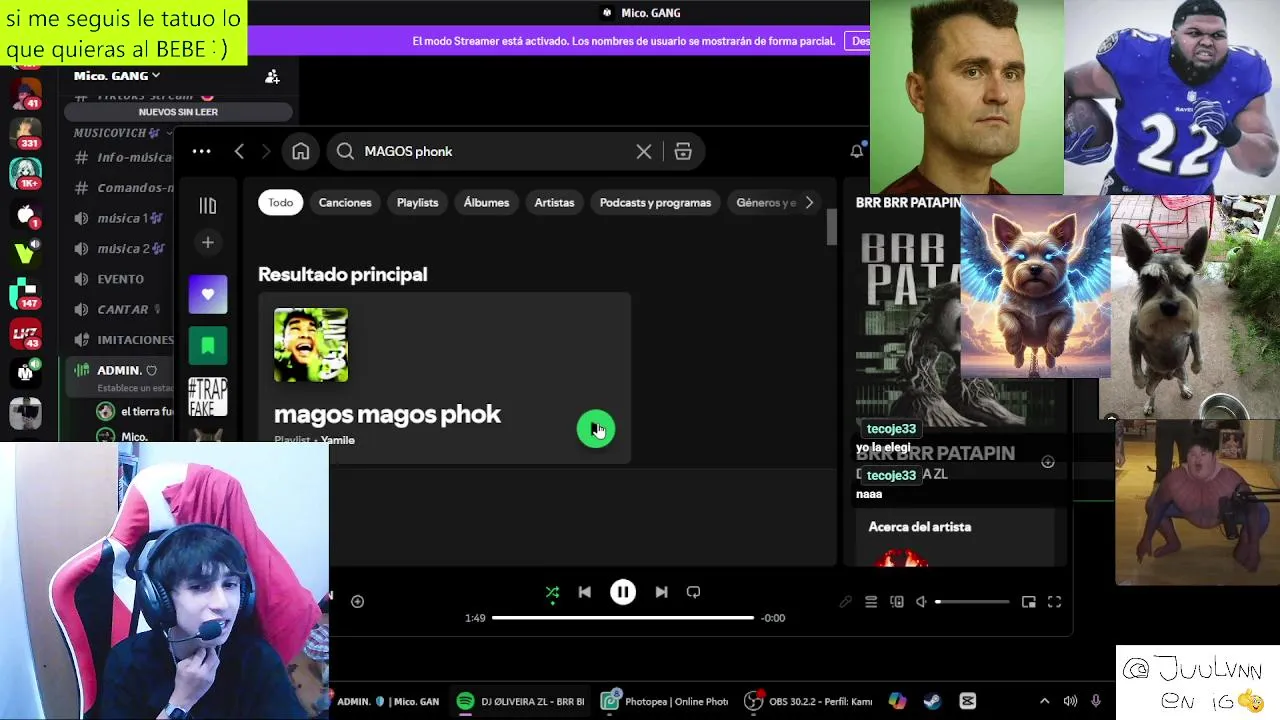Toggle the lyrics microphone icon
This screenshot has width=1280, height=720.
click(845, 601)
